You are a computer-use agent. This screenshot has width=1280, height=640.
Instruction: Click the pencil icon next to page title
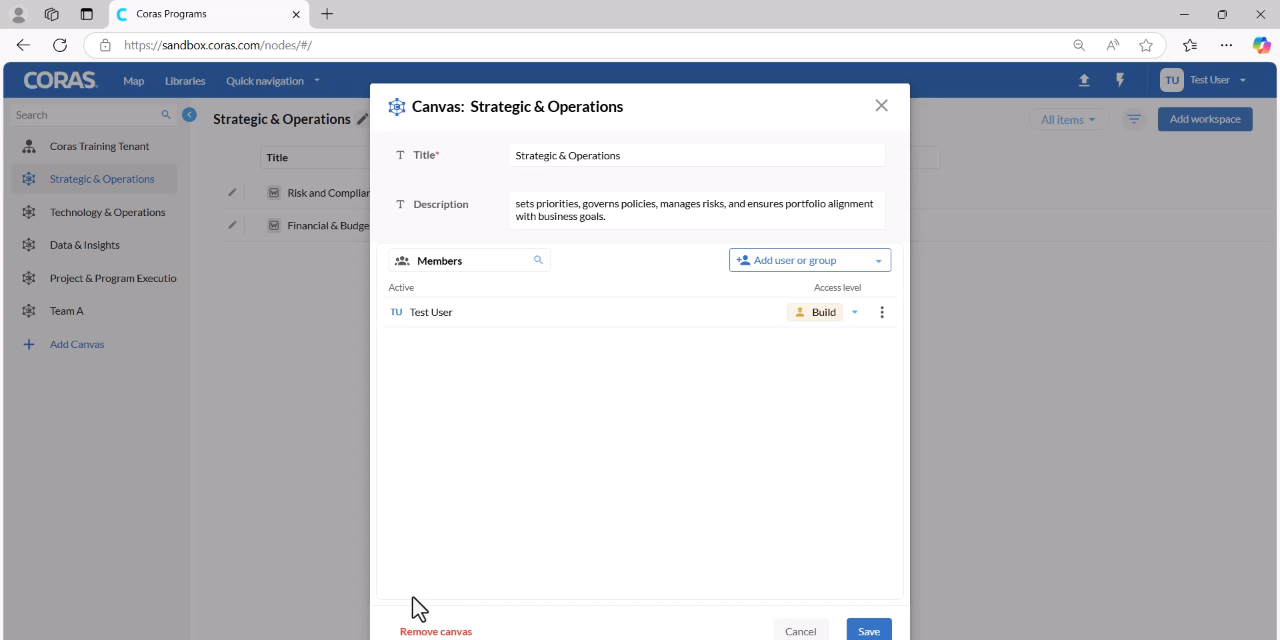click(362, 119)
